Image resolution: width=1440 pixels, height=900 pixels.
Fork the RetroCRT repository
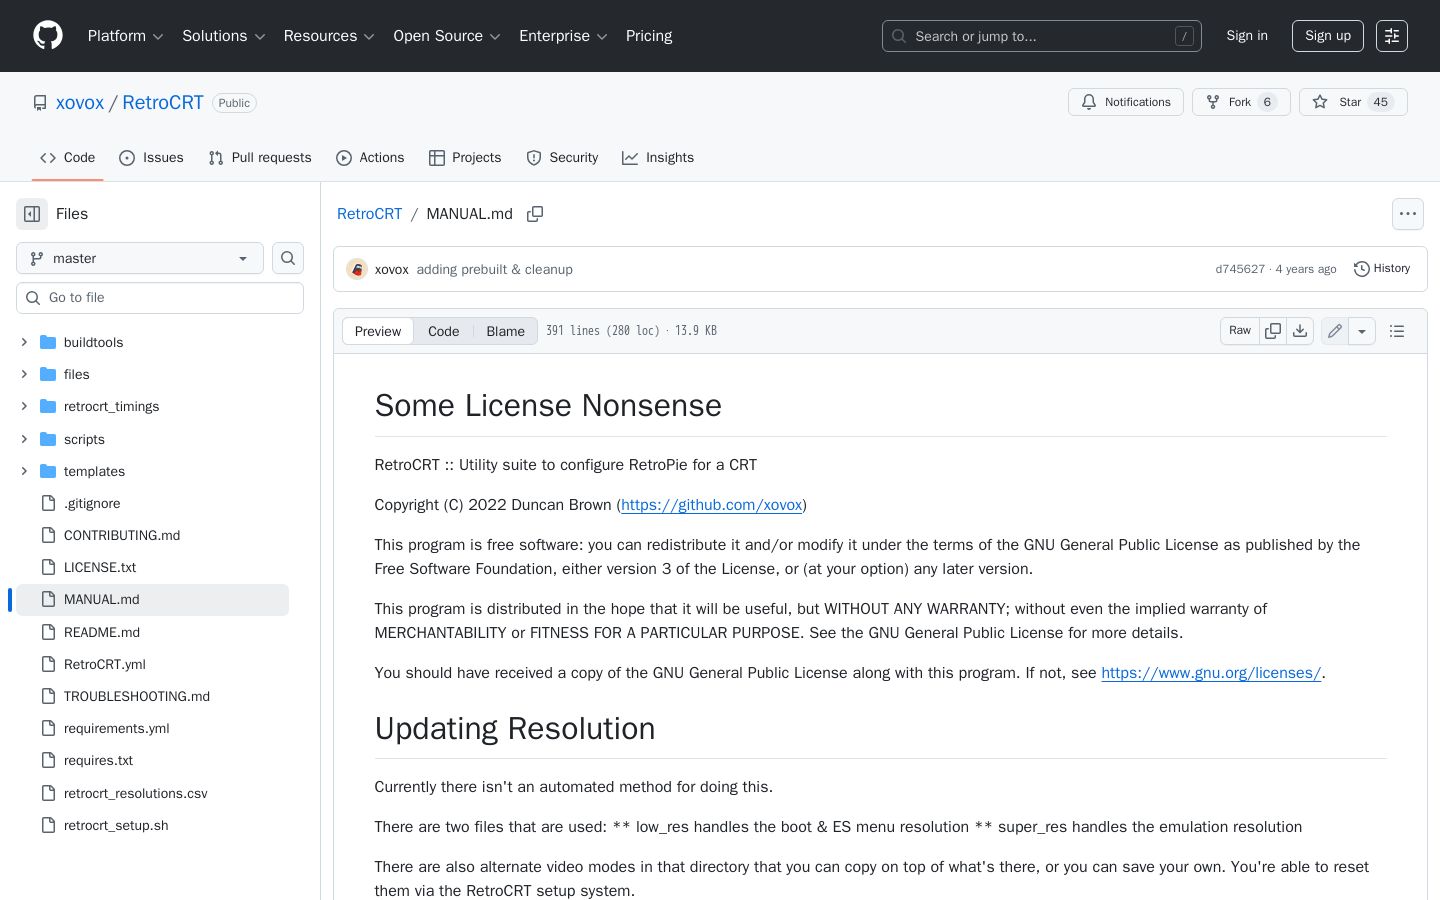coord(1241,102)
